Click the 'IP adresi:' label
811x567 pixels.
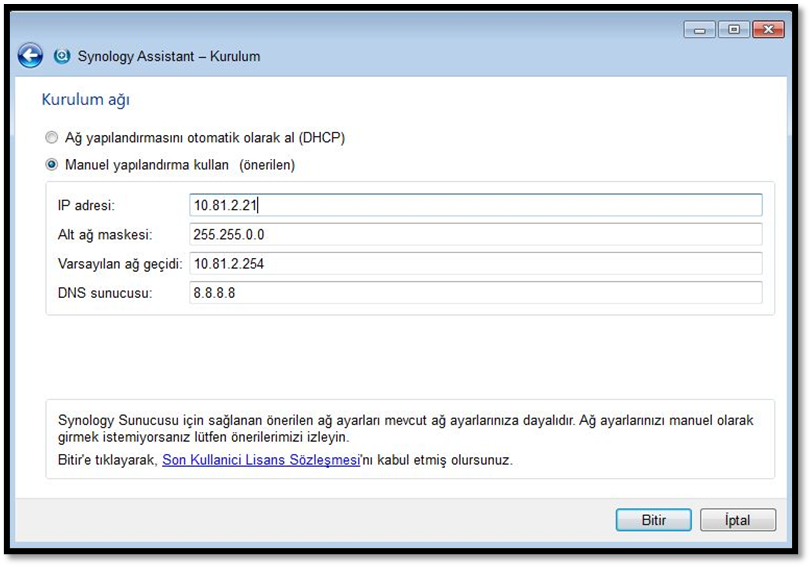coord(87,205)
